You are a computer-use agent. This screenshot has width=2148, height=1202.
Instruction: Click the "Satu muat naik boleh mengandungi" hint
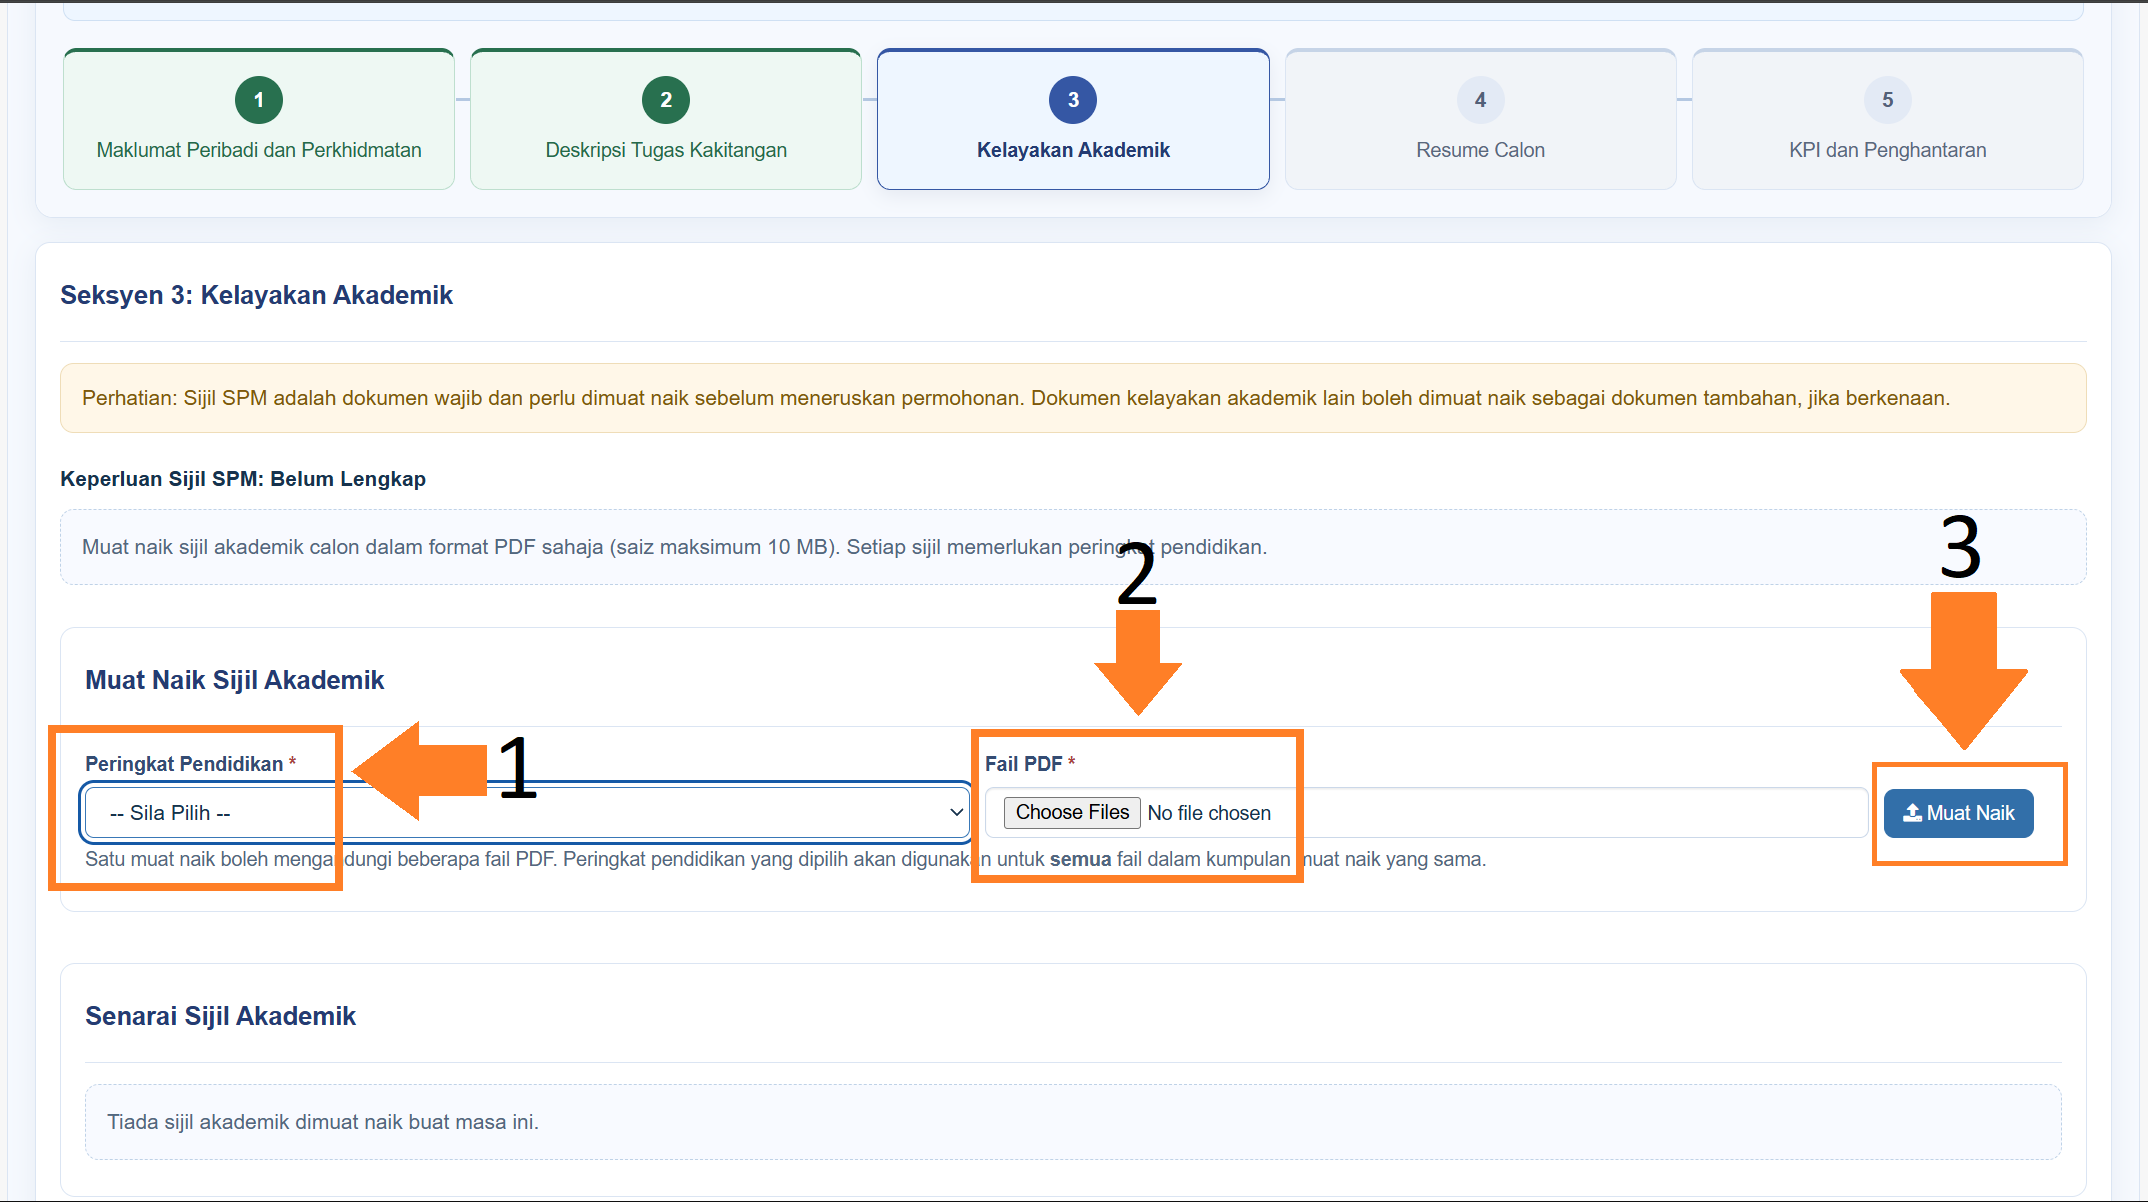point(785,859)
